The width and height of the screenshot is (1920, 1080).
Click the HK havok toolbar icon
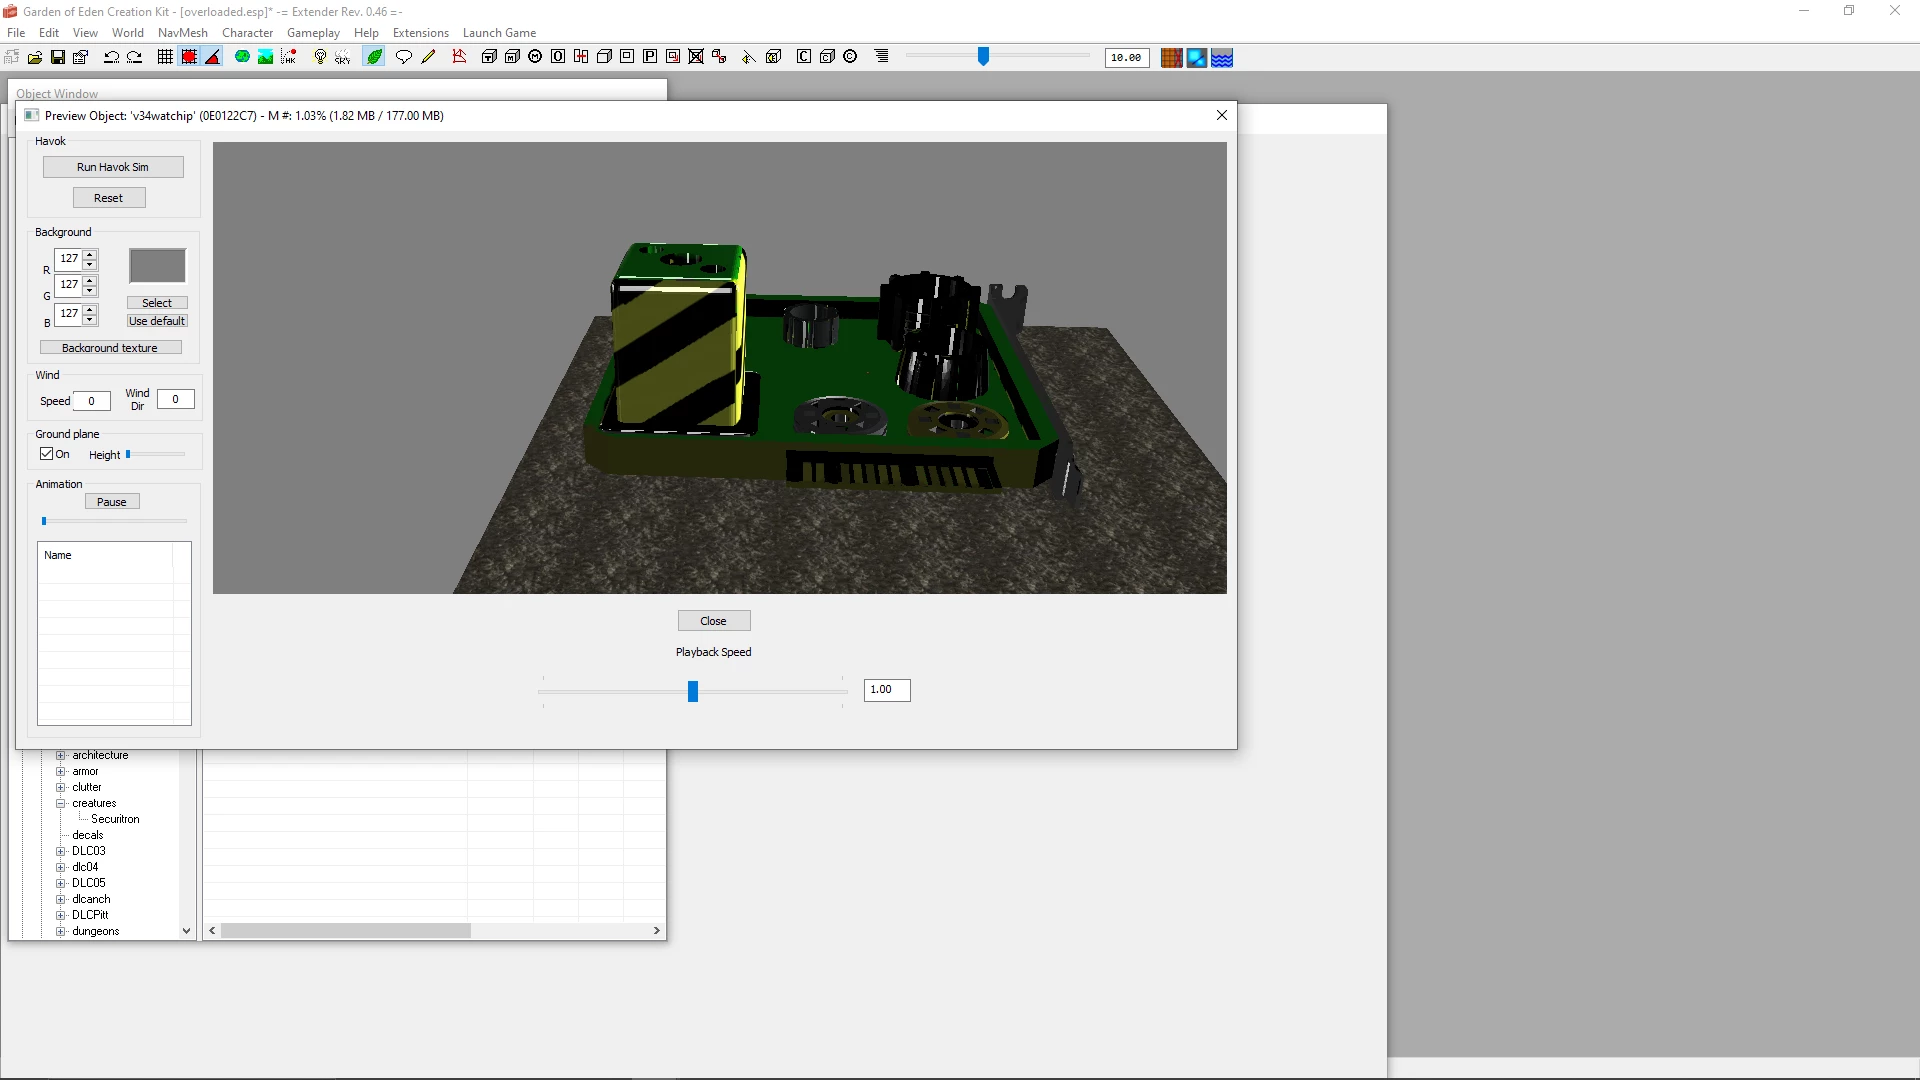[x=289, y=57]
